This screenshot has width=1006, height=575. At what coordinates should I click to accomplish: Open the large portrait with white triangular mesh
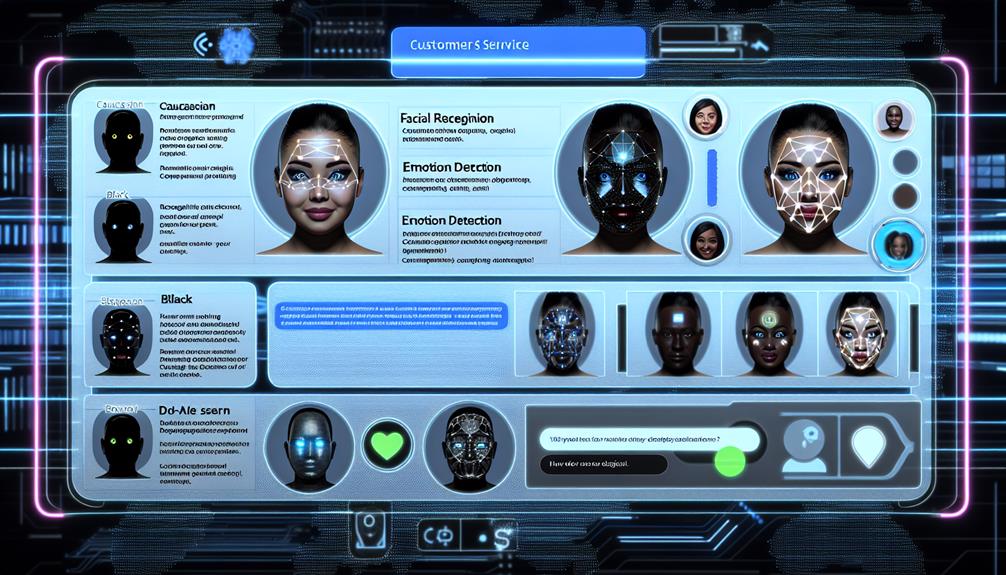[808, 180]
